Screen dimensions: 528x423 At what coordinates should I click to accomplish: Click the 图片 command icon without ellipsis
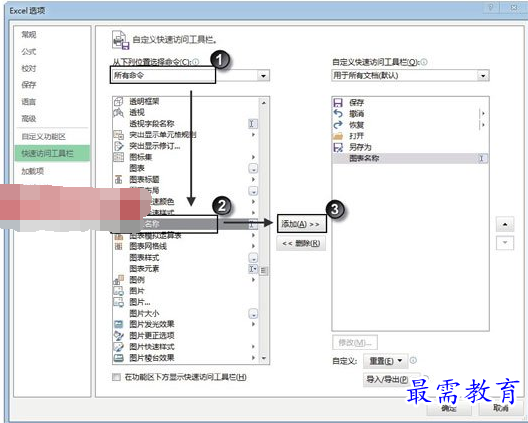point(118,291)
